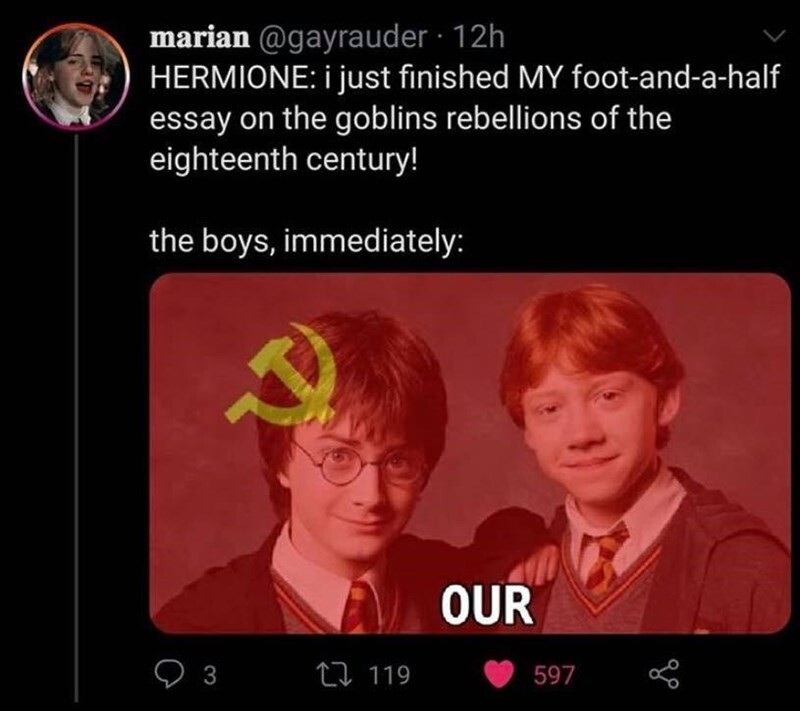Retweet the post using the arrows icon

coord(334,674)
